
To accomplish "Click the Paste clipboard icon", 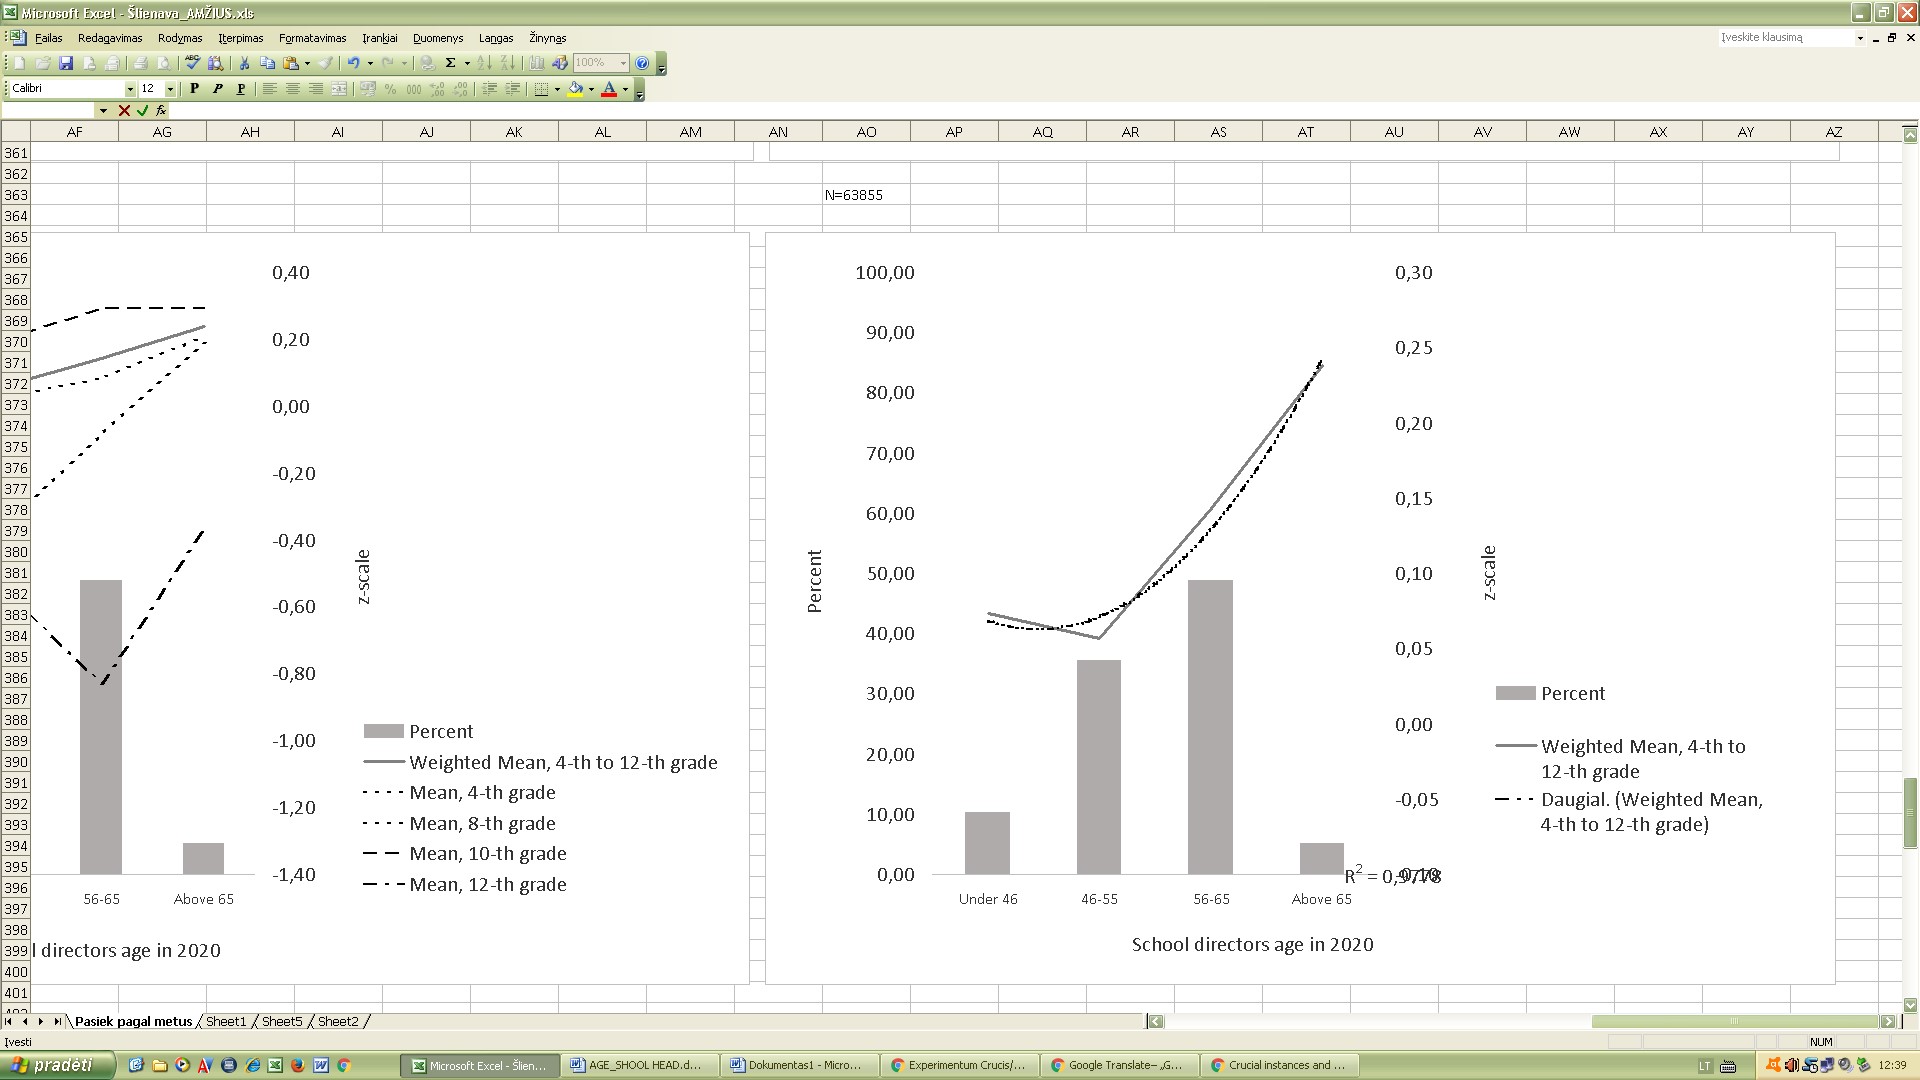I will pos(291,63).
